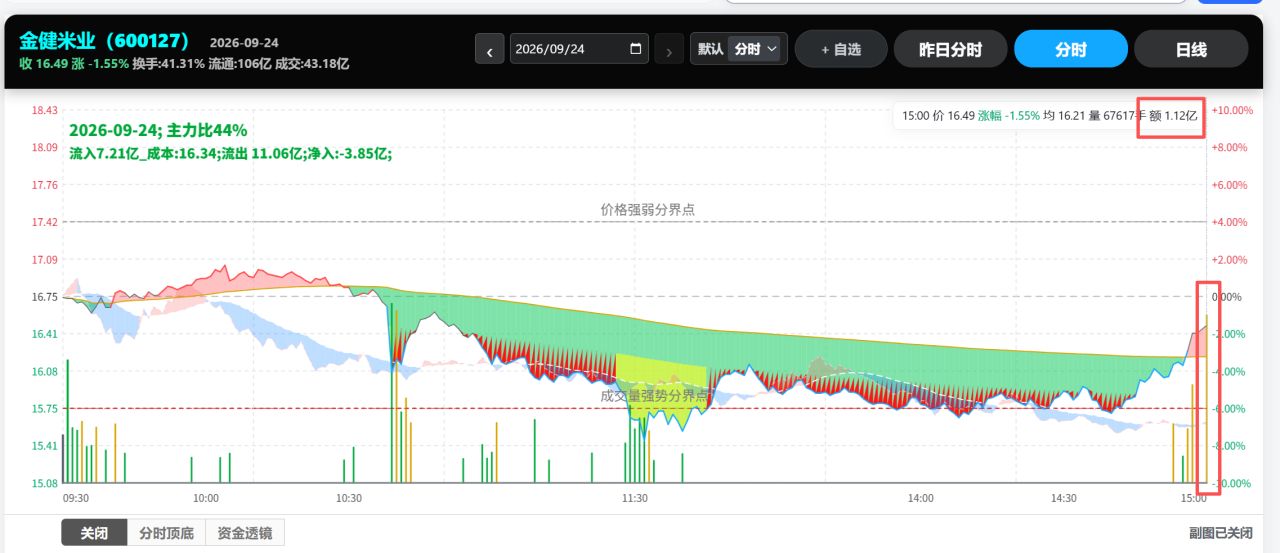Click the 2026-09-24; 主力比44% chart label
1280x553 pixels.
point(158,130)
